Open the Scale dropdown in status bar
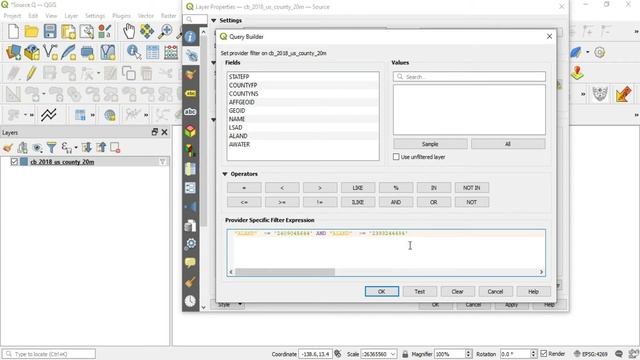This screenshot has width=640, height=360. click(393, 354)
